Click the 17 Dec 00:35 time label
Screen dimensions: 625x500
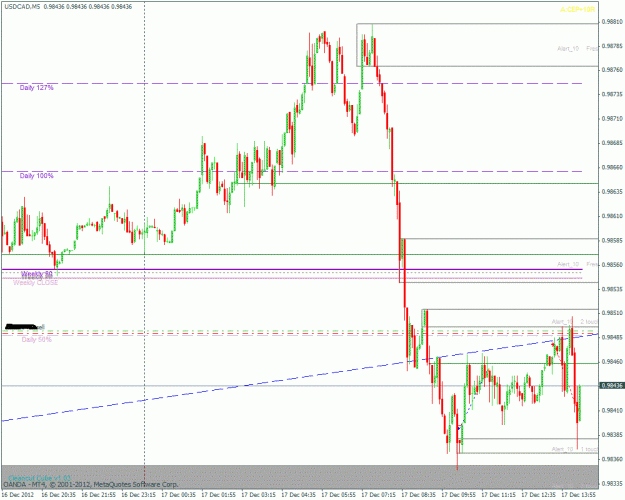(x=179, y=495)
